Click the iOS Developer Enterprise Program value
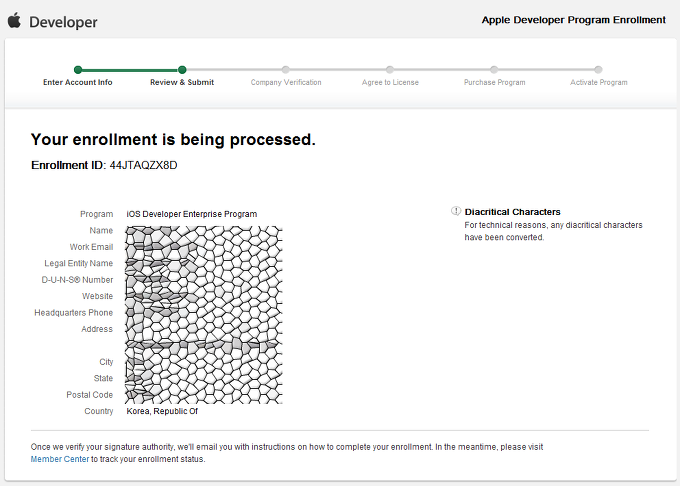Viewport: 680px width, 486px height. 192,214
